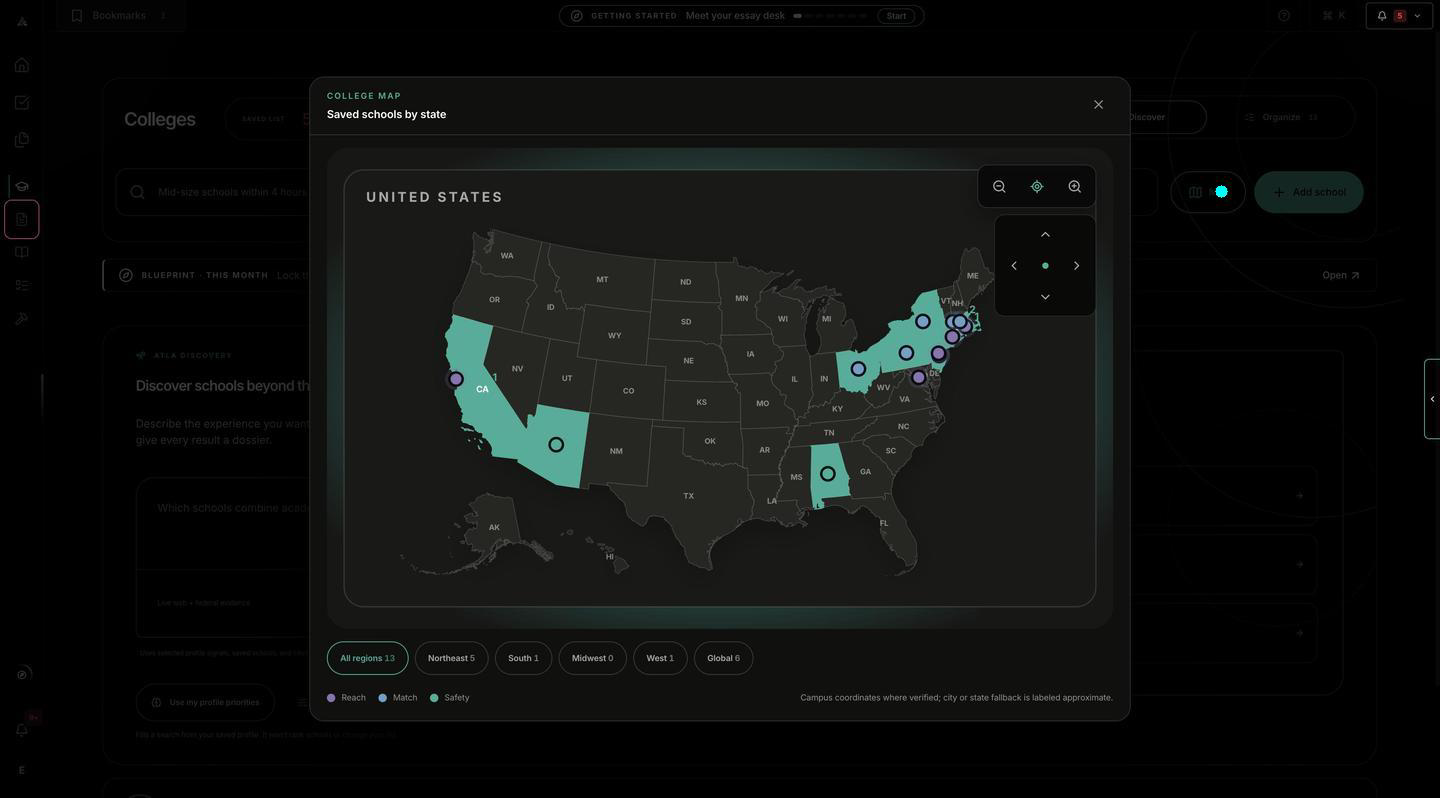Screen dimensions: 1440x798
Task: Click Use my profile priorities
Action: coord(205,703)
